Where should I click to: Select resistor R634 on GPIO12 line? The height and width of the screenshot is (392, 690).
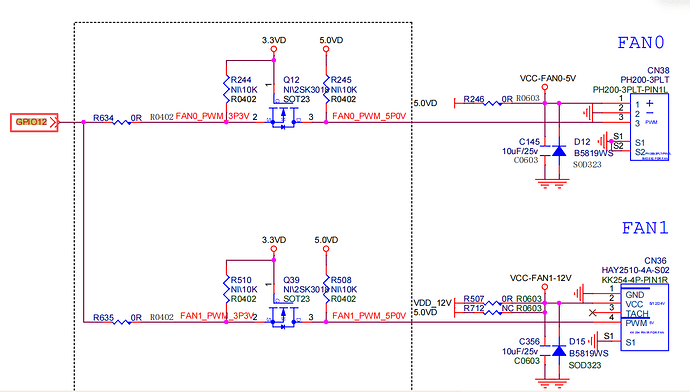pos(122,122)
